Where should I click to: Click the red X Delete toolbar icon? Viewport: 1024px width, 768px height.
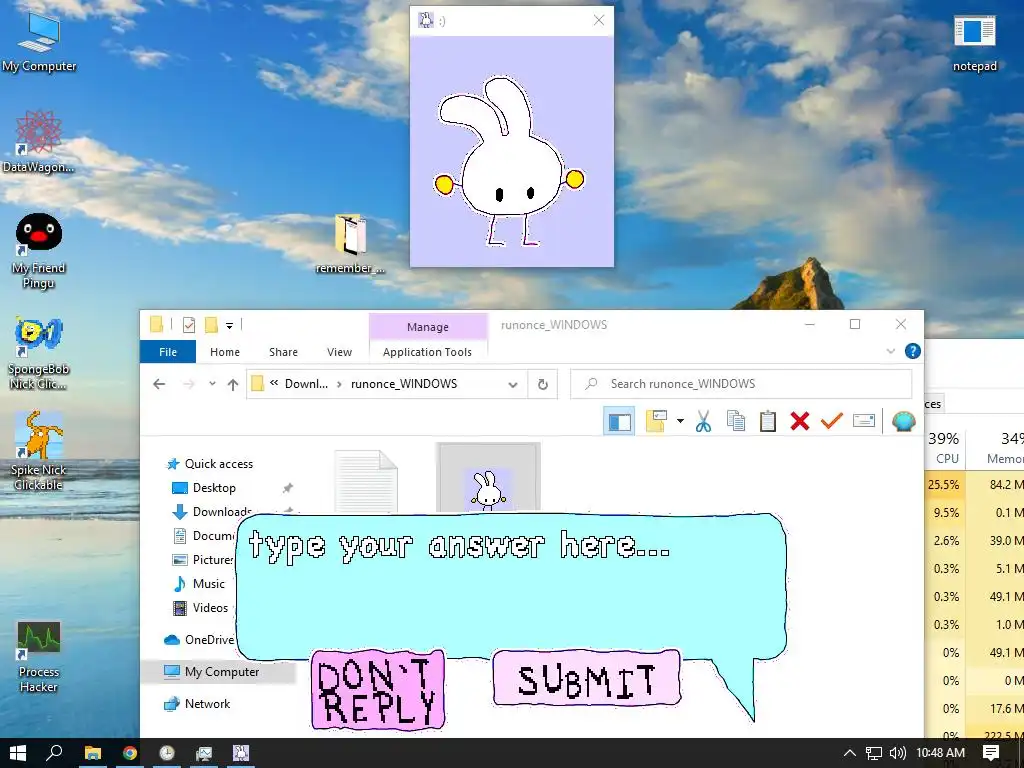[x=799, y=421]
